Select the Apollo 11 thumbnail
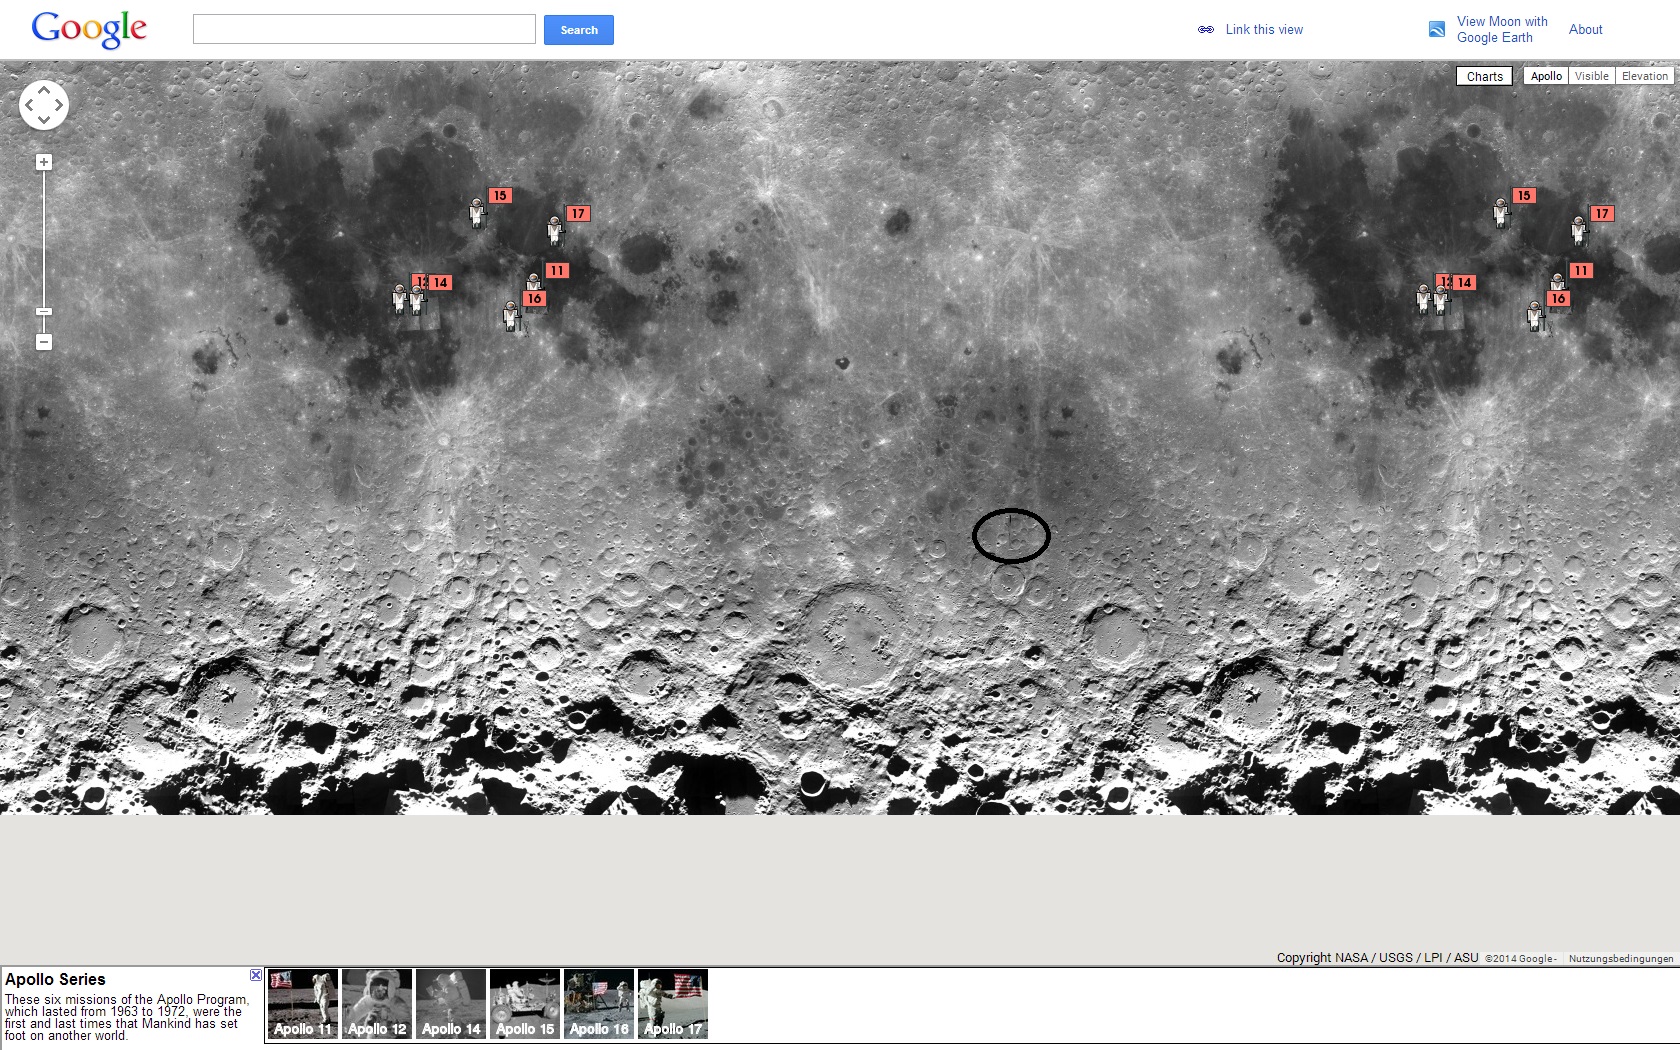This screenshot has width=1680, height=1050. coord(303,1004)
